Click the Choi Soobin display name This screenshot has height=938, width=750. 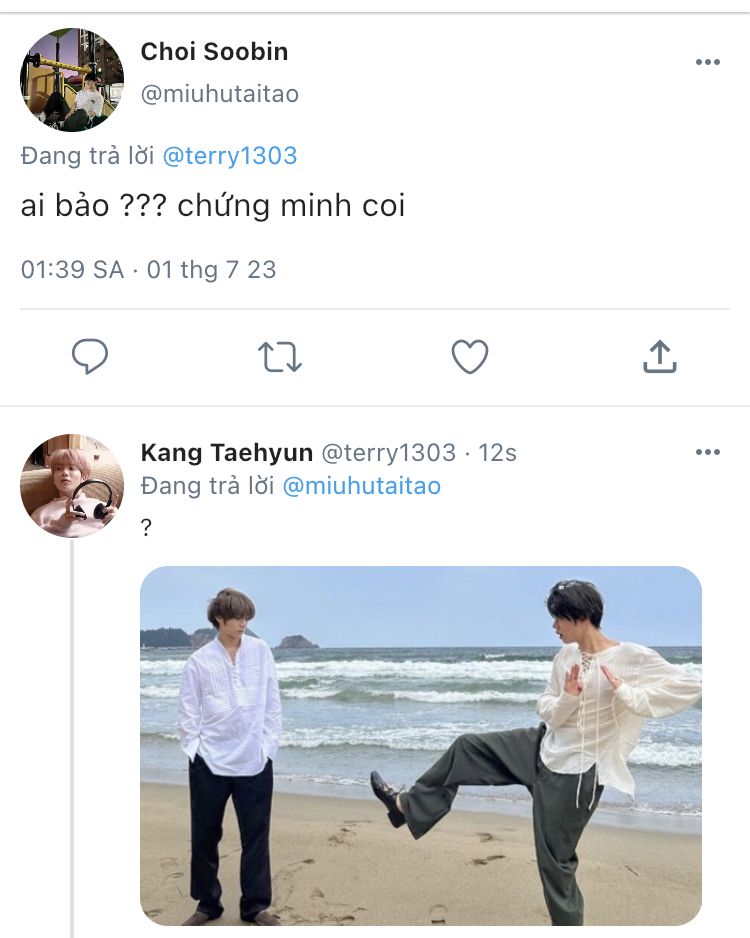(214, 51)
